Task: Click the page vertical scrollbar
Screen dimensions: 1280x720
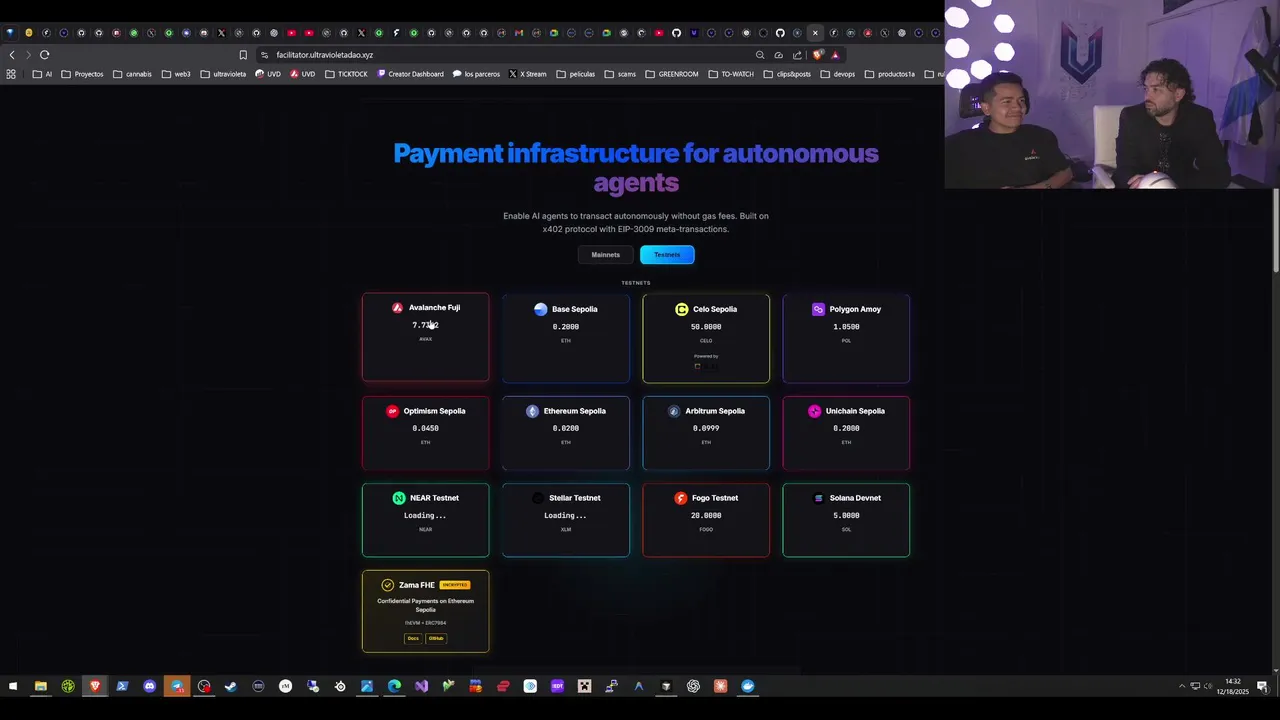Action: [x=1275, y=230]
